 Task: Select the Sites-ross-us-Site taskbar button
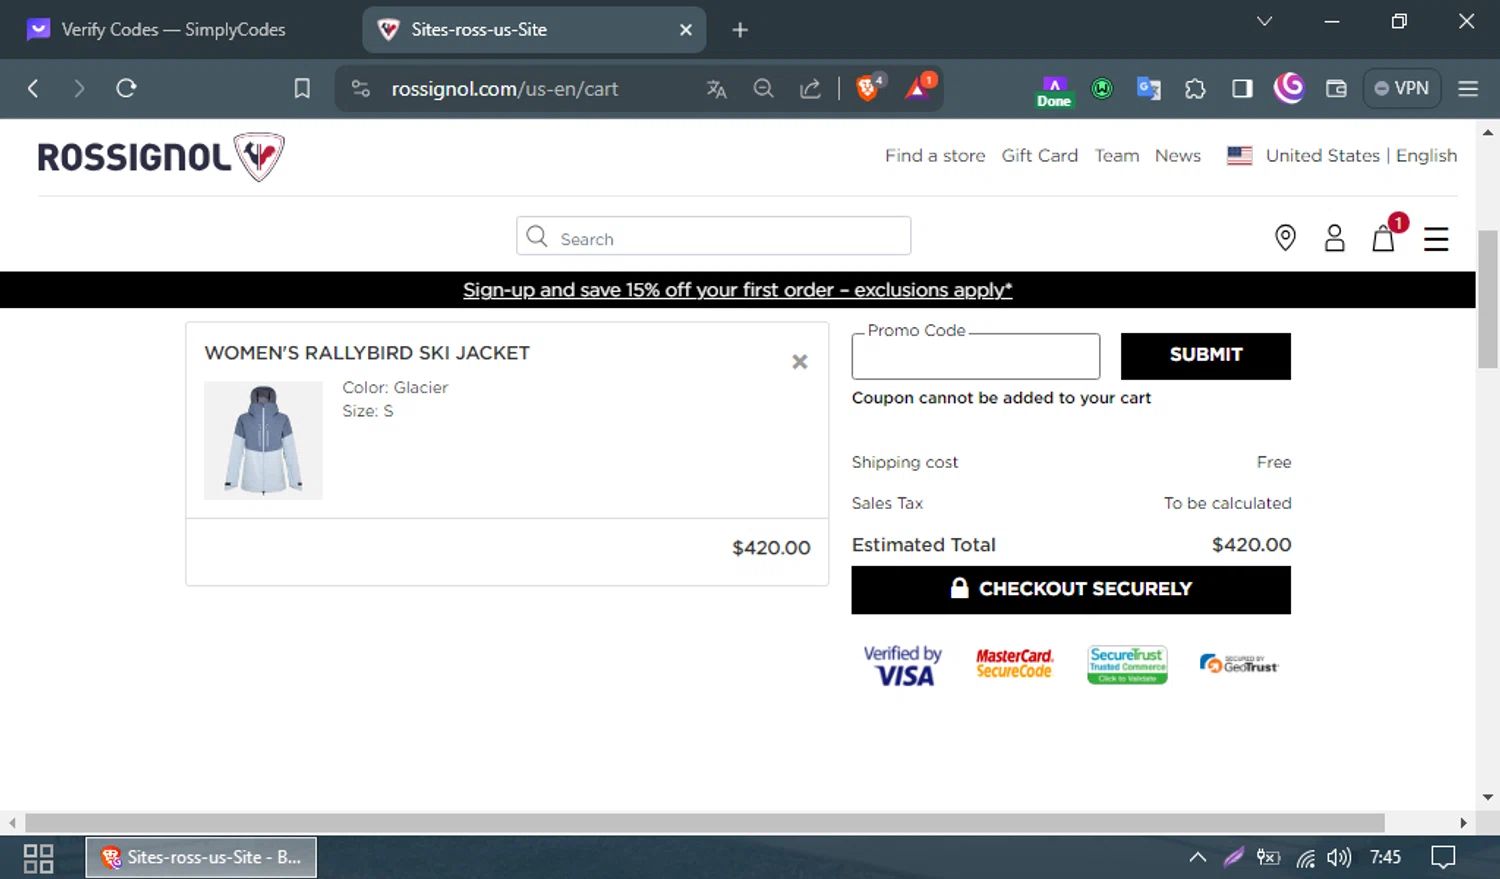click(201, 857)
